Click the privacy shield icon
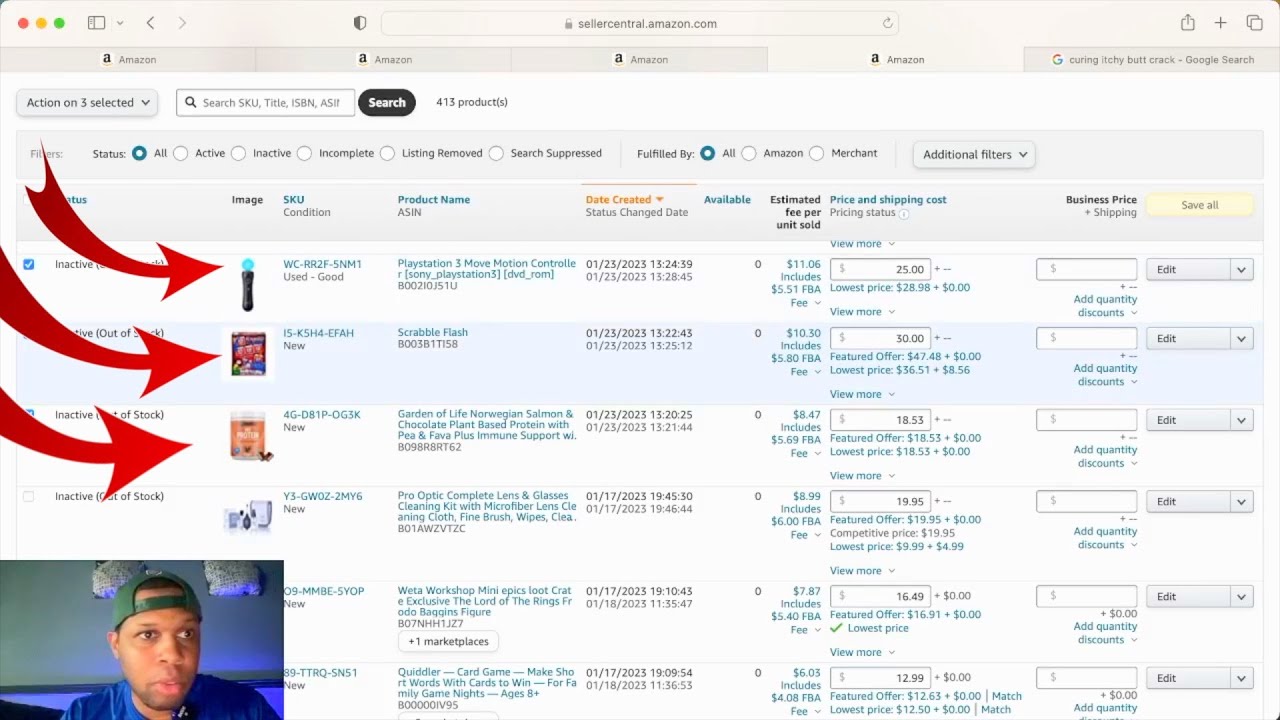Image resolution: width=1280 pixels, height=720 pixels. tap(360, 23)
